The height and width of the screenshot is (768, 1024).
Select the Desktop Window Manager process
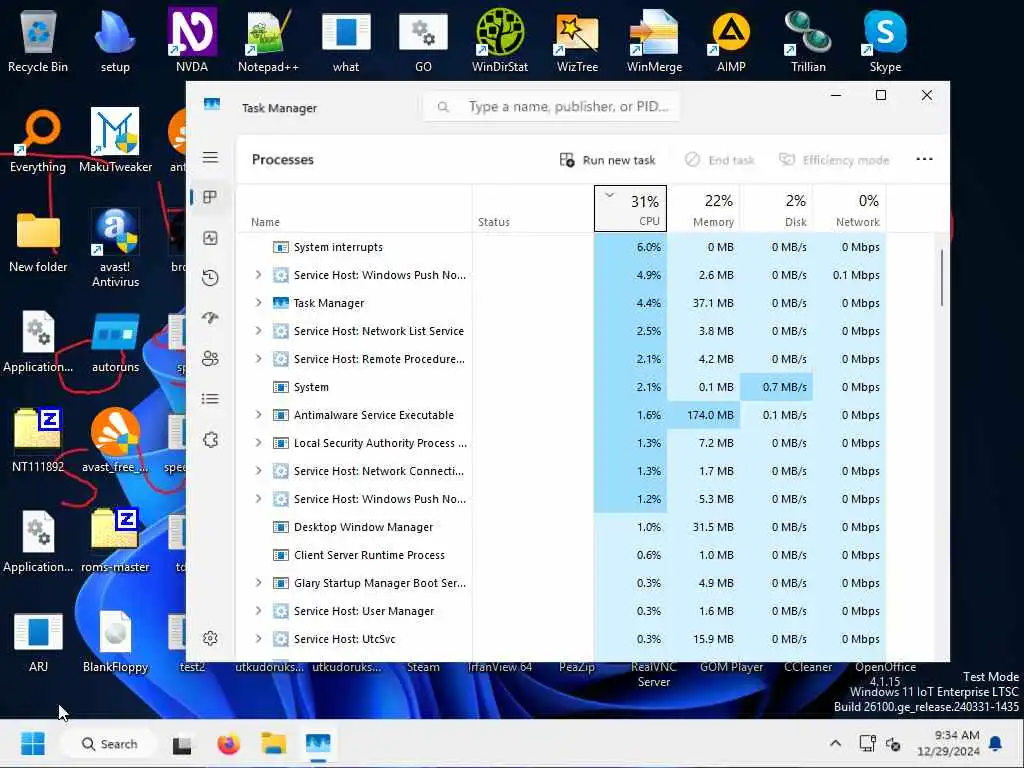561,527
